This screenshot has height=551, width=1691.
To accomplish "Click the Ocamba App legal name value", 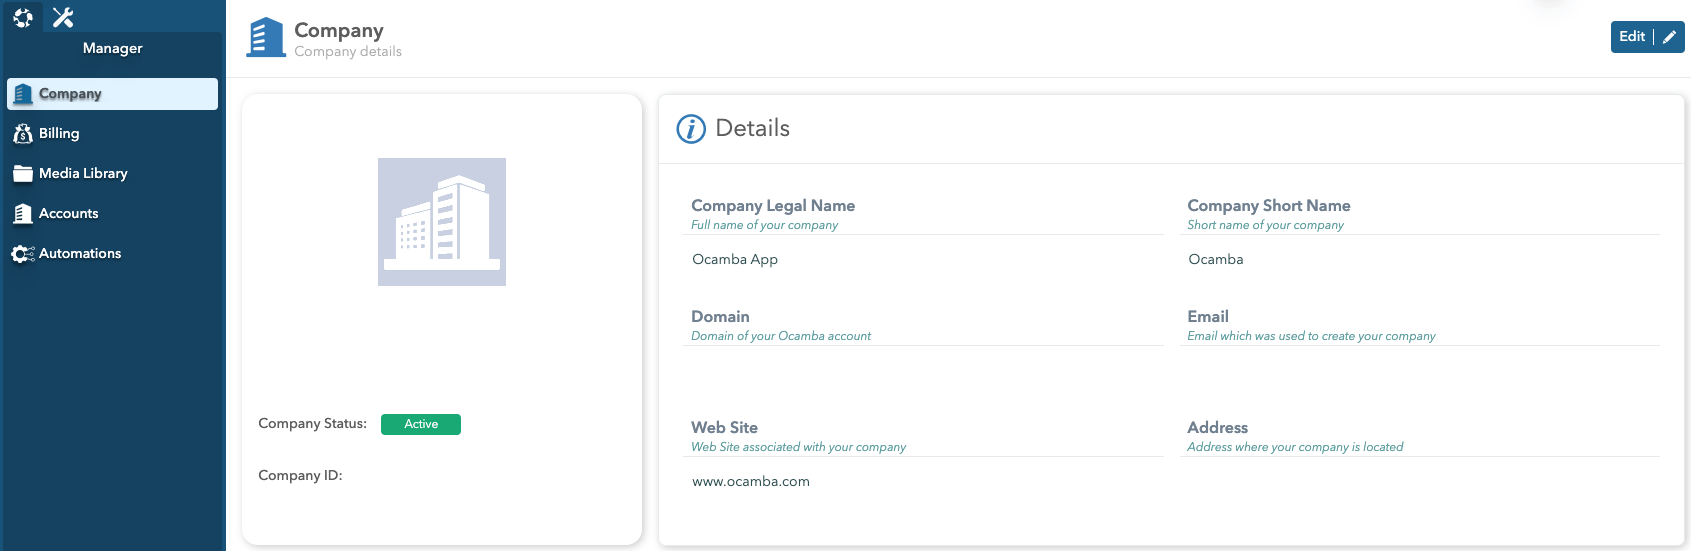I will [735, 260].
